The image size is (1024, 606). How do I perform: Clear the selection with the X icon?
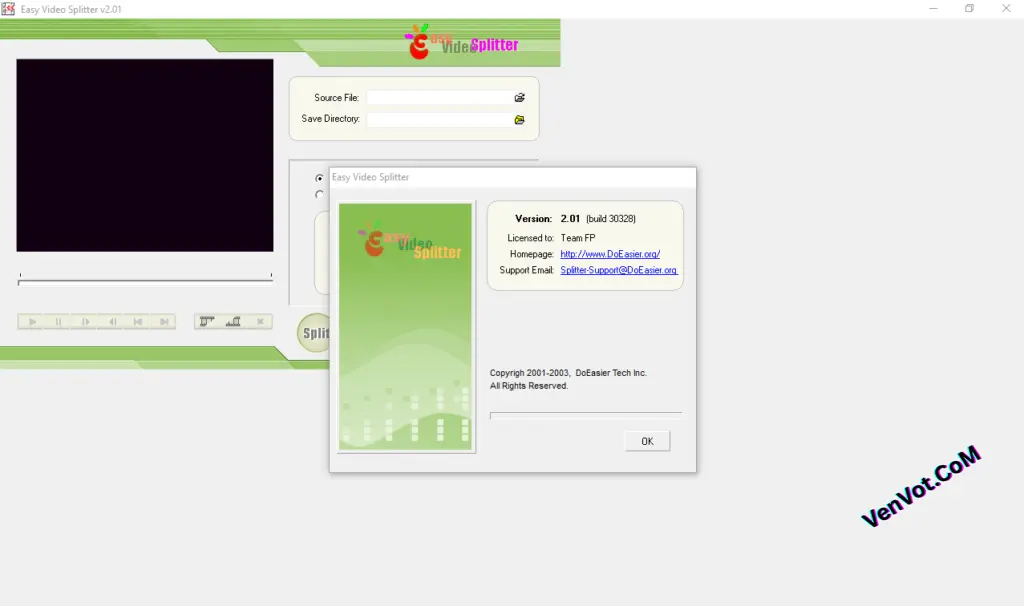click(x=260, y=321)
